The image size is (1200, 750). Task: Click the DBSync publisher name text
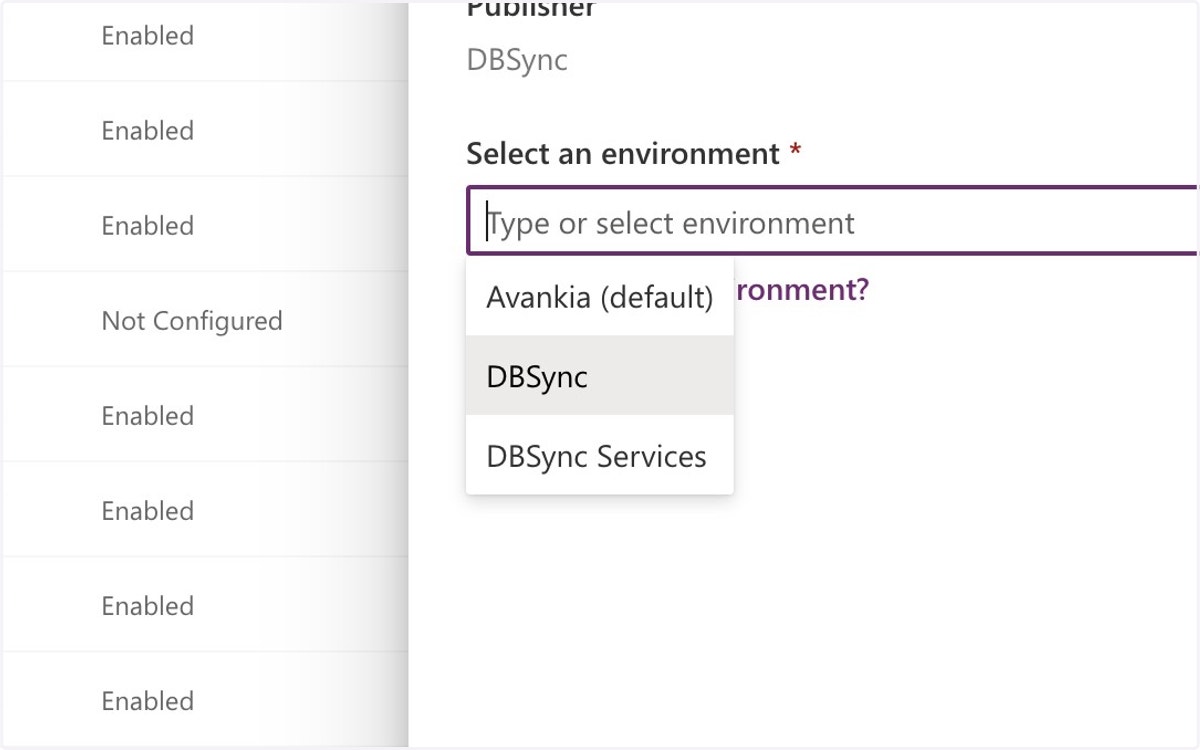tap(517, 59)
